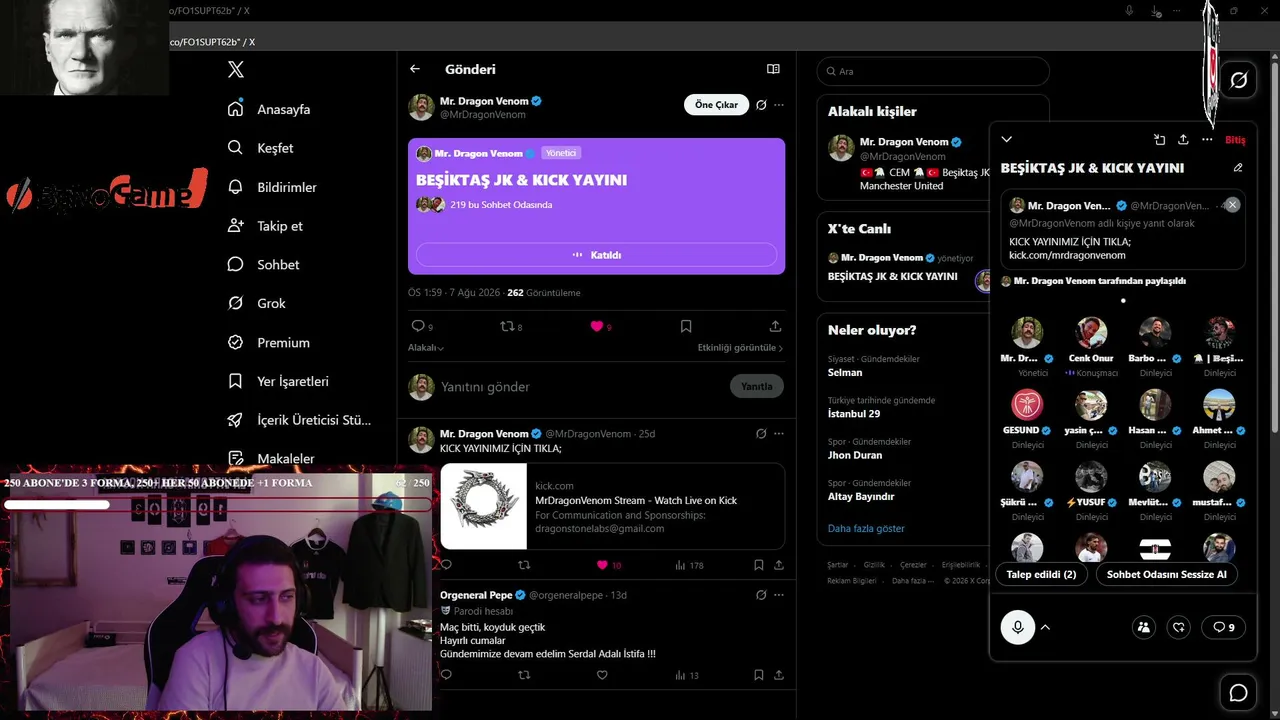Open Altay Bayındır trending topic
The height and width of the screenshot is (720, 1280).
point(861,497)
